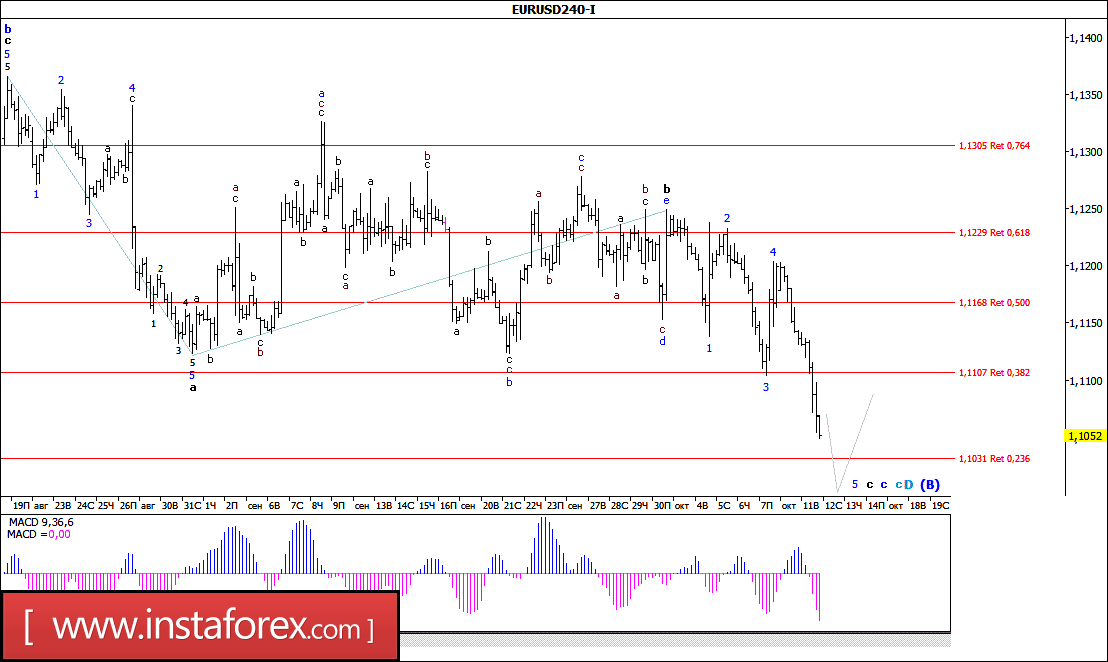Click the 1,1150 price axis value
The width and height of the screenshot is (1108, 662).
(1086, 323)
